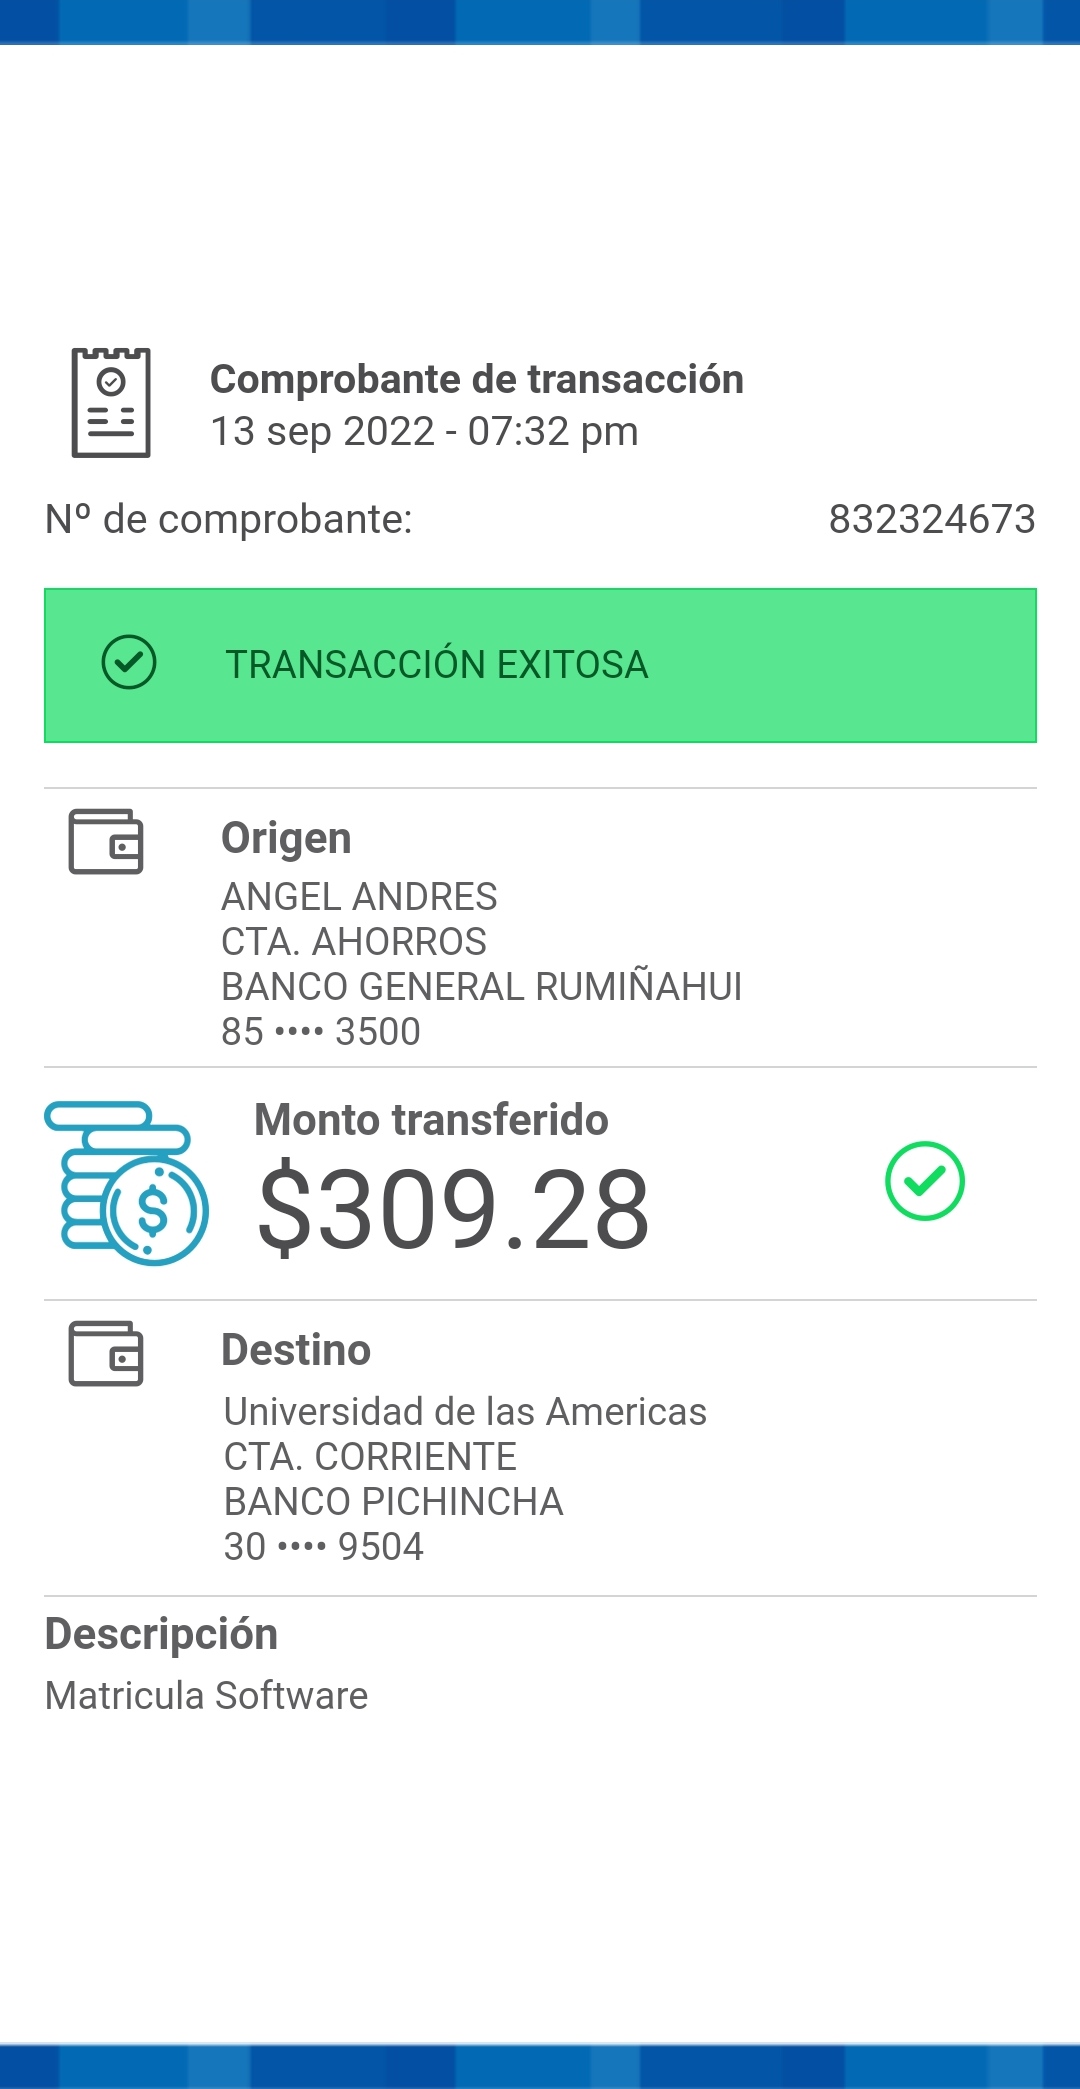Click the wallet icon next to Destino

click(x=106, y=1353)
